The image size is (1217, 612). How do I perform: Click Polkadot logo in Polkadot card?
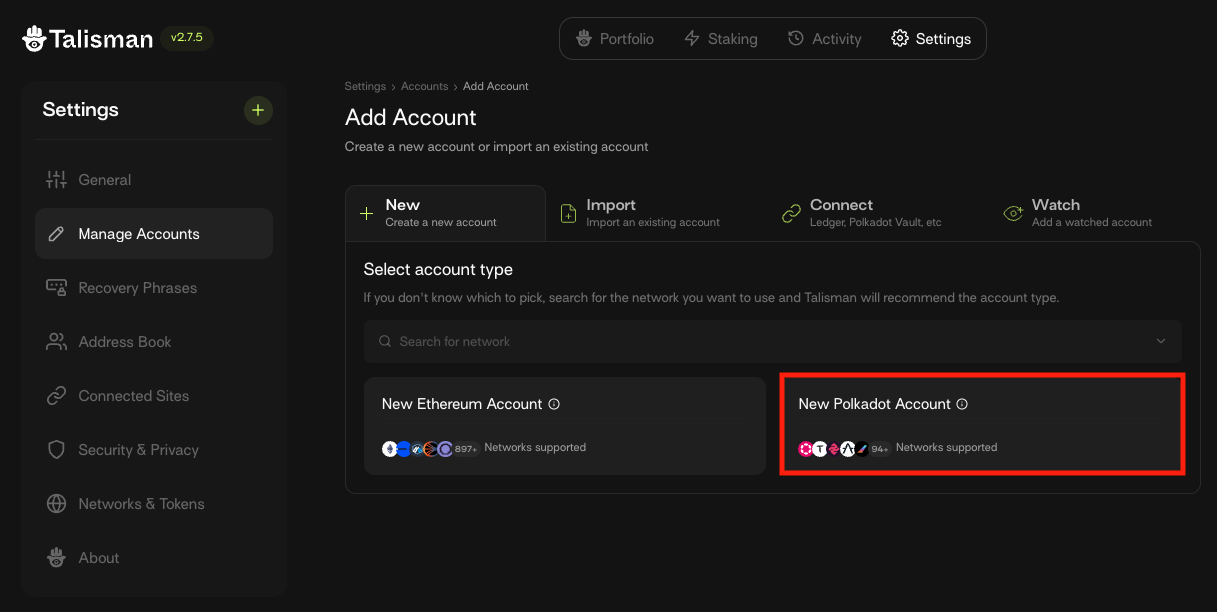(806, 449)
